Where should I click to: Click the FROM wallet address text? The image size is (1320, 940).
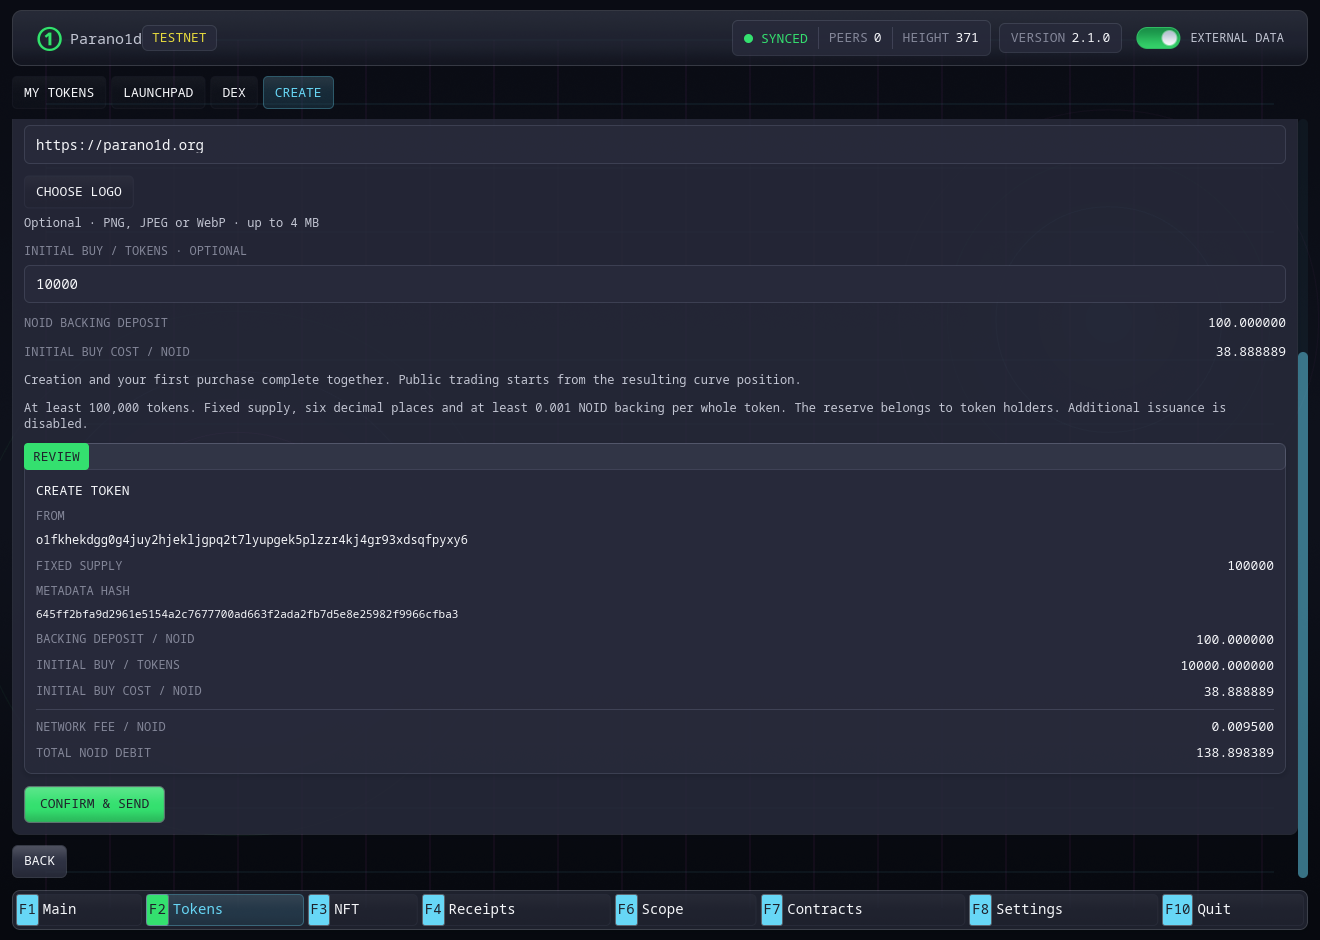coord(252,540)
